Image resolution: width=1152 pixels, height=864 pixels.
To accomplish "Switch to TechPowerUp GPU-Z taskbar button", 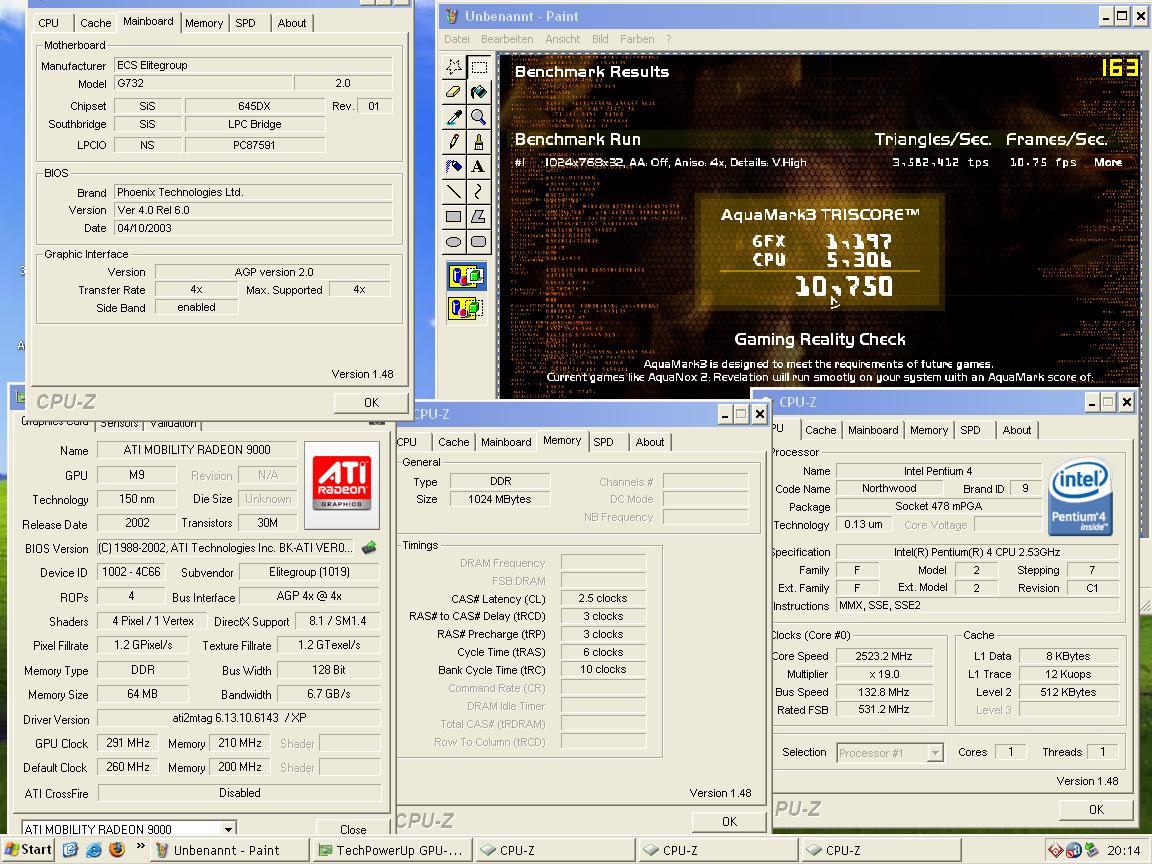I will [390, 851].
